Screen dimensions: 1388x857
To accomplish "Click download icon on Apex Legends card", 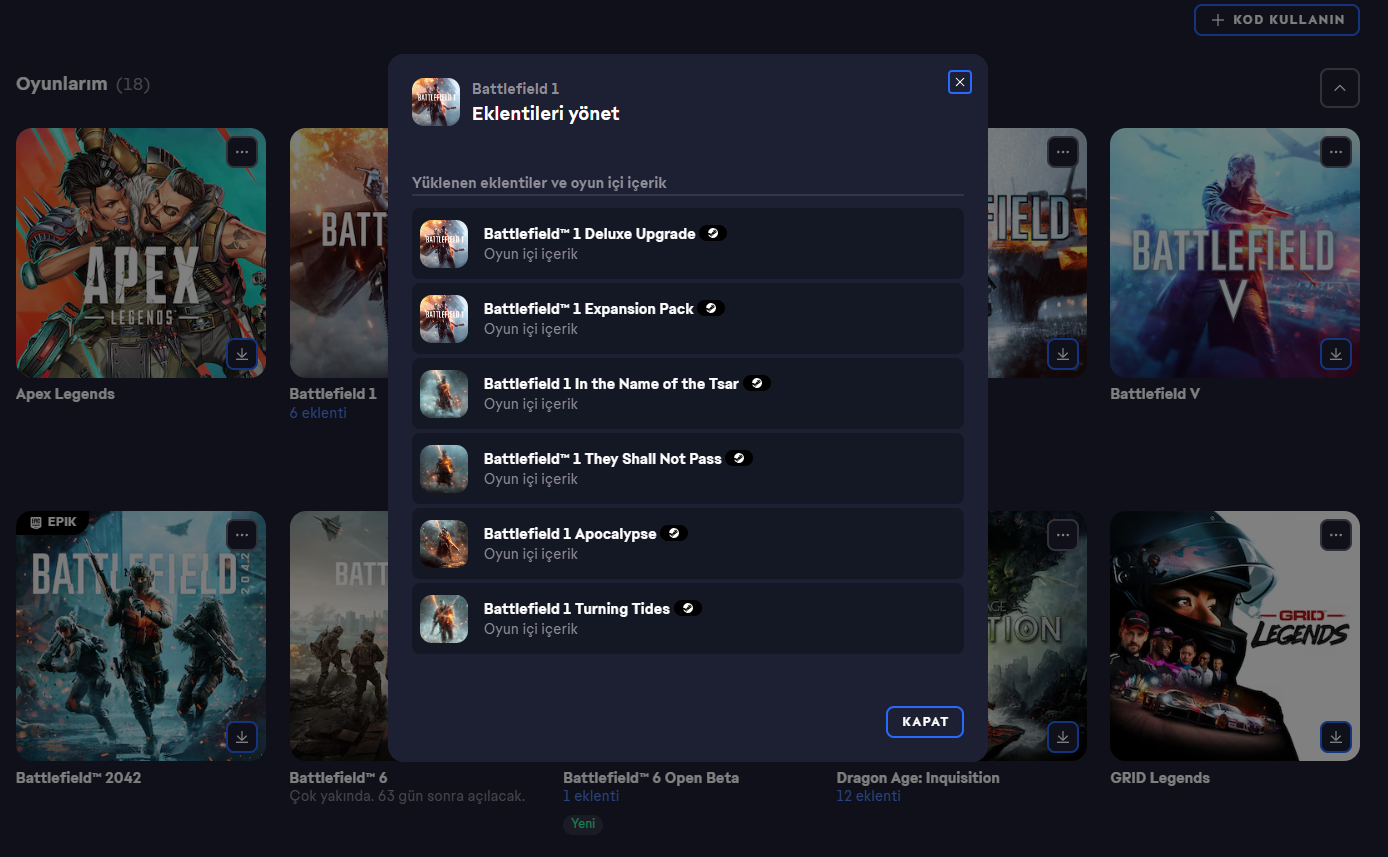I will tap(242, 354).
